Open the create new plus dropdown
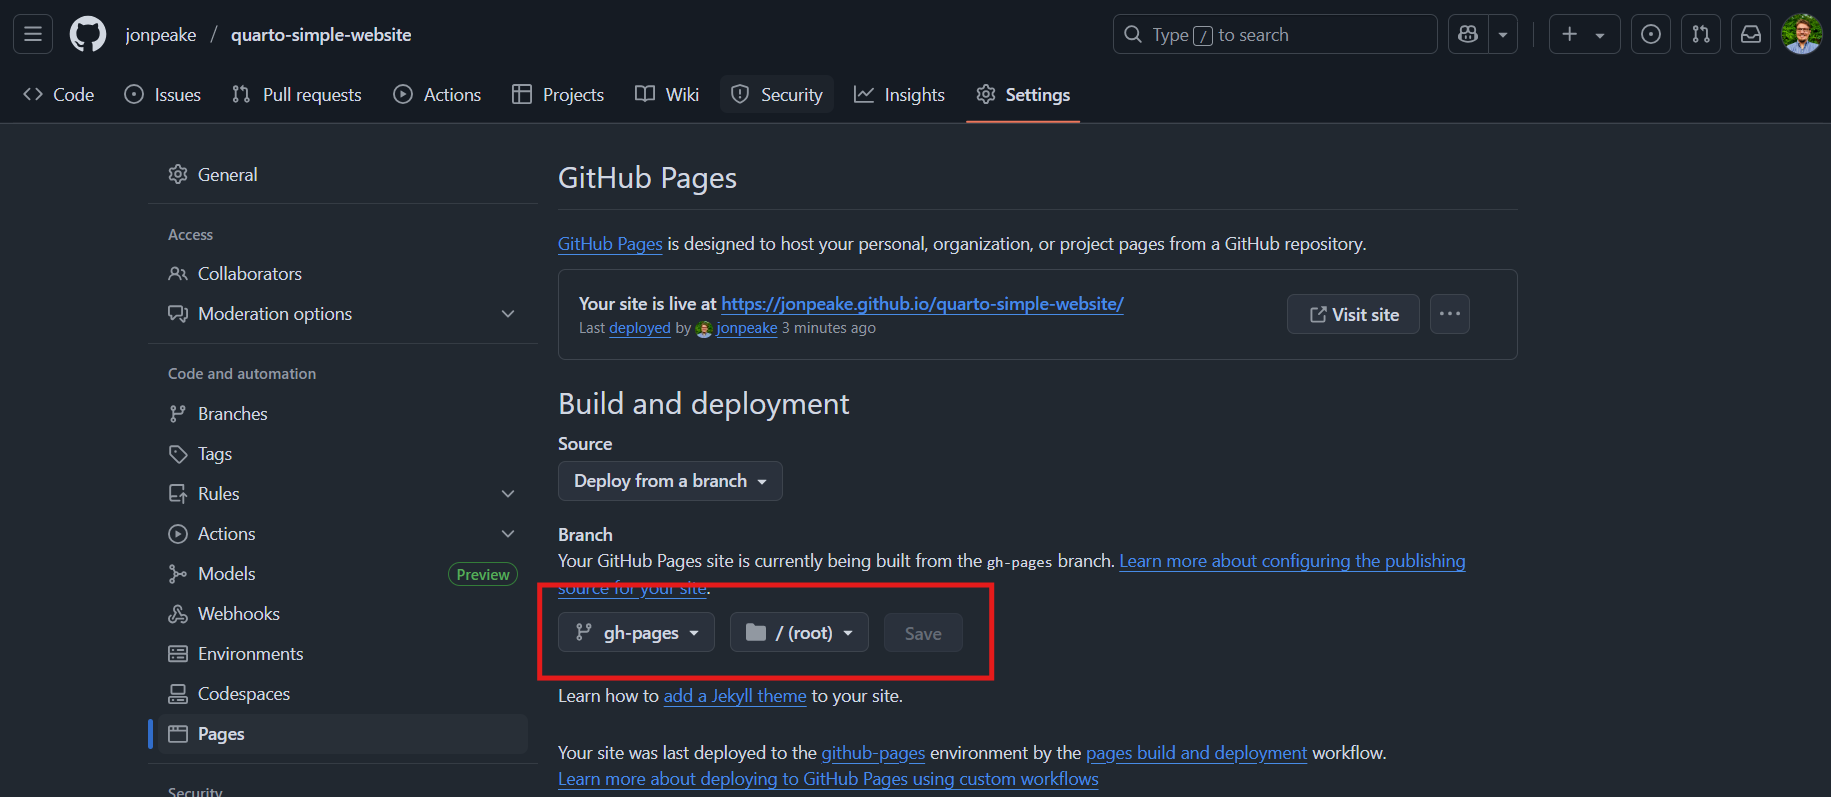Viewport: 1831px width, 797px height. [x=1583, y=35]
